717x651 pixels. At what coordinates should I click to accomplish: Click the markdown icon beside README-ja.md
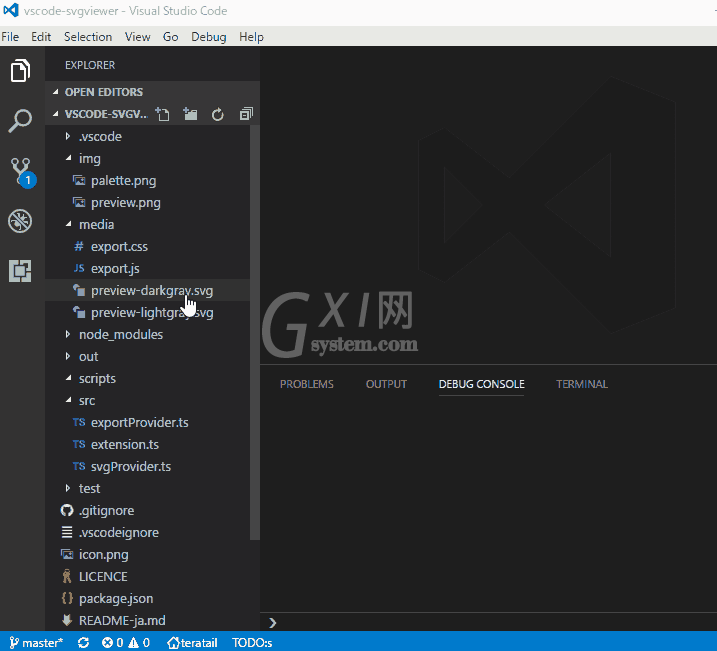pyautogui.click(x=67, y=620)
